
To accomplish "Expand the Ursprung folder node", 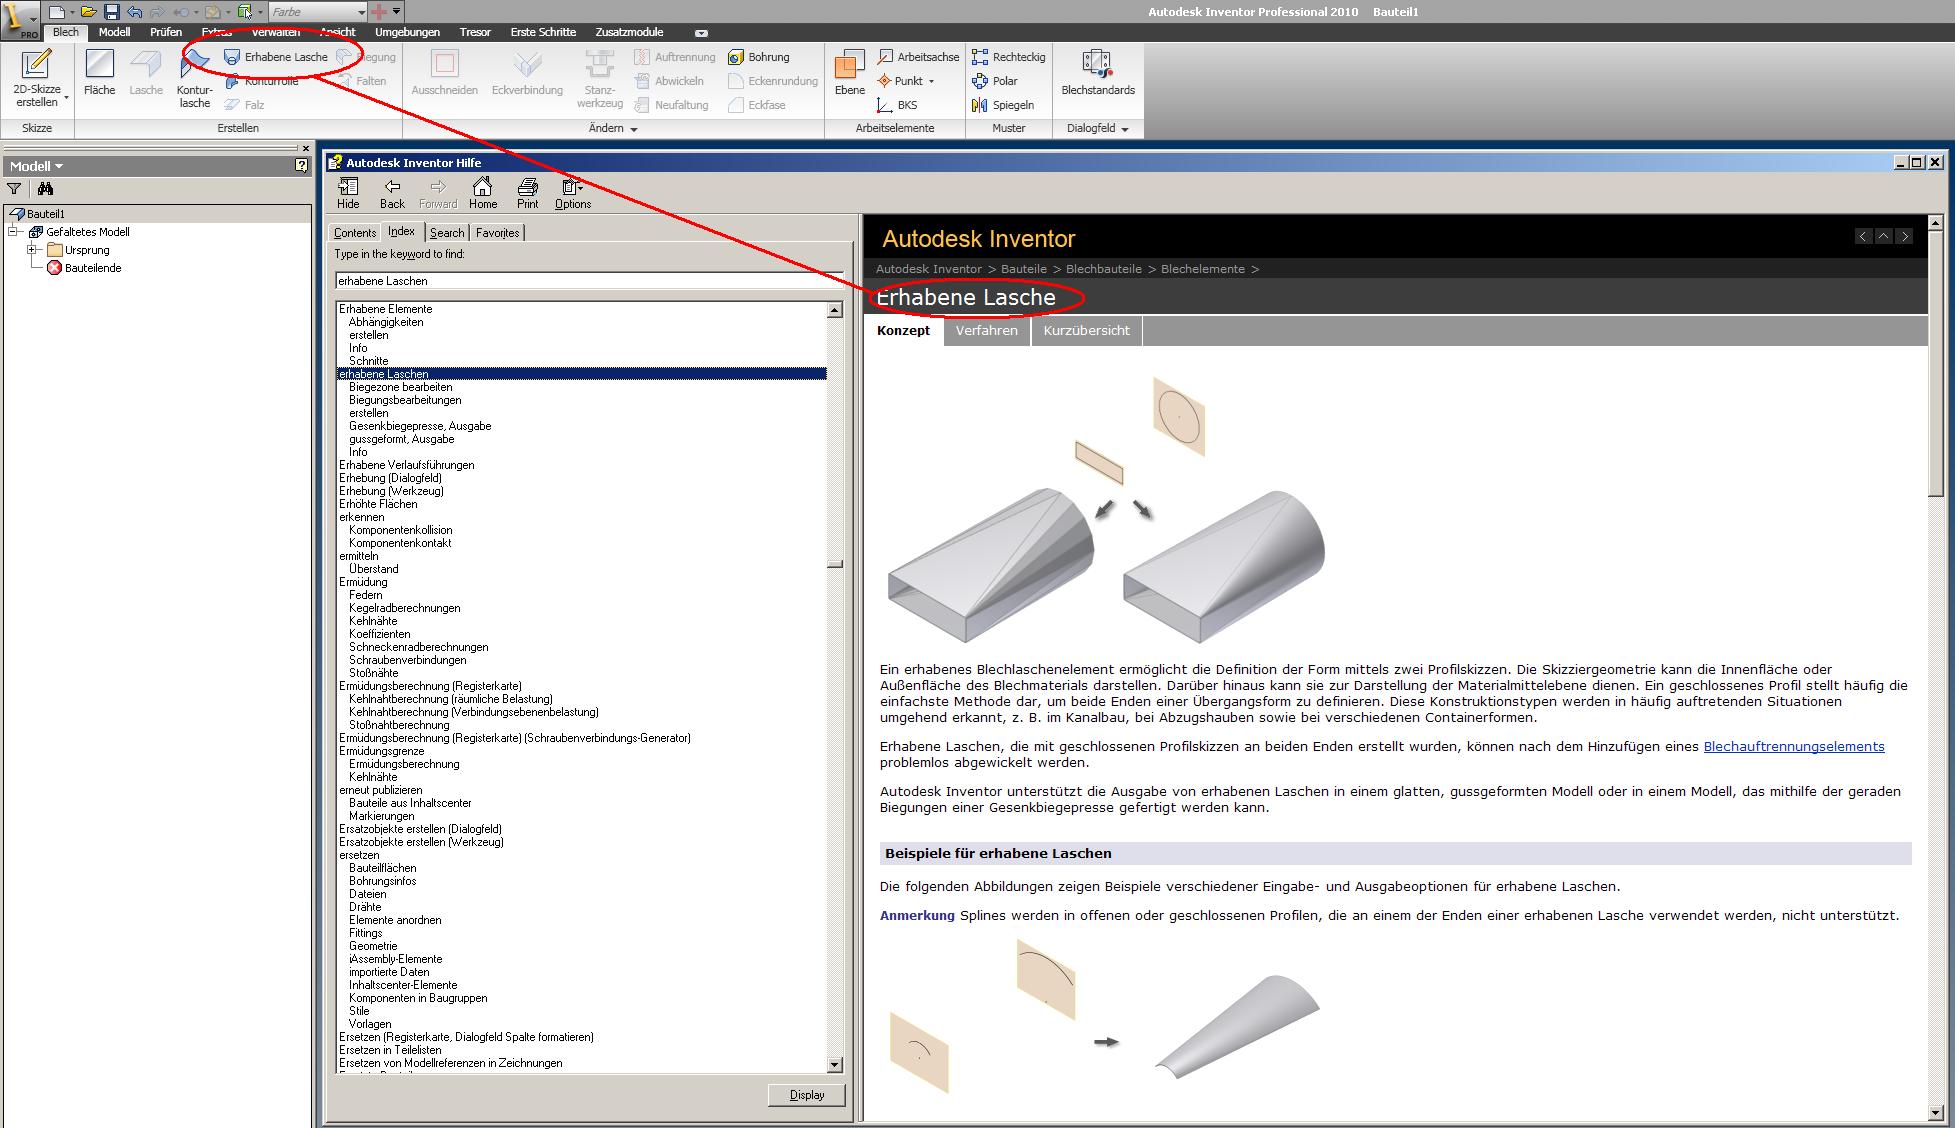I will click(x=33, y=250).
